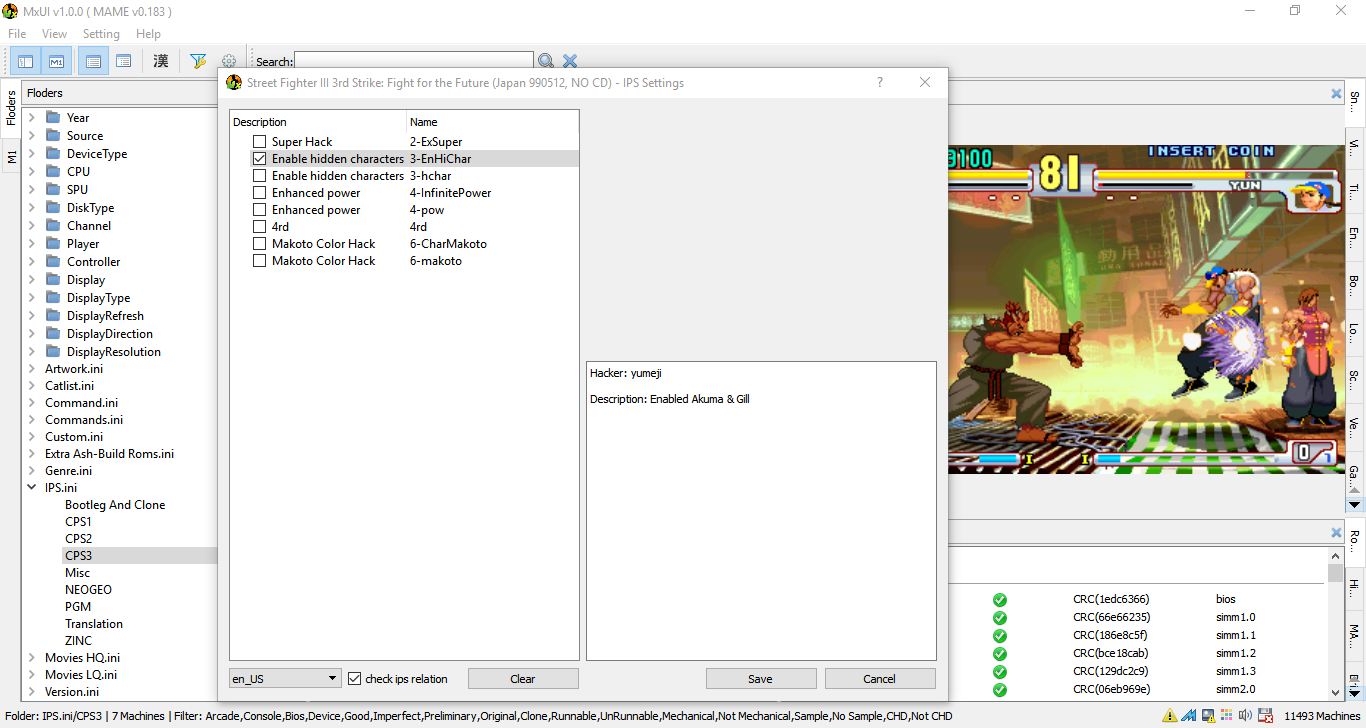Check Makoto Color Hack 6-makoto
1366x728 pixels.
[260, 261]
